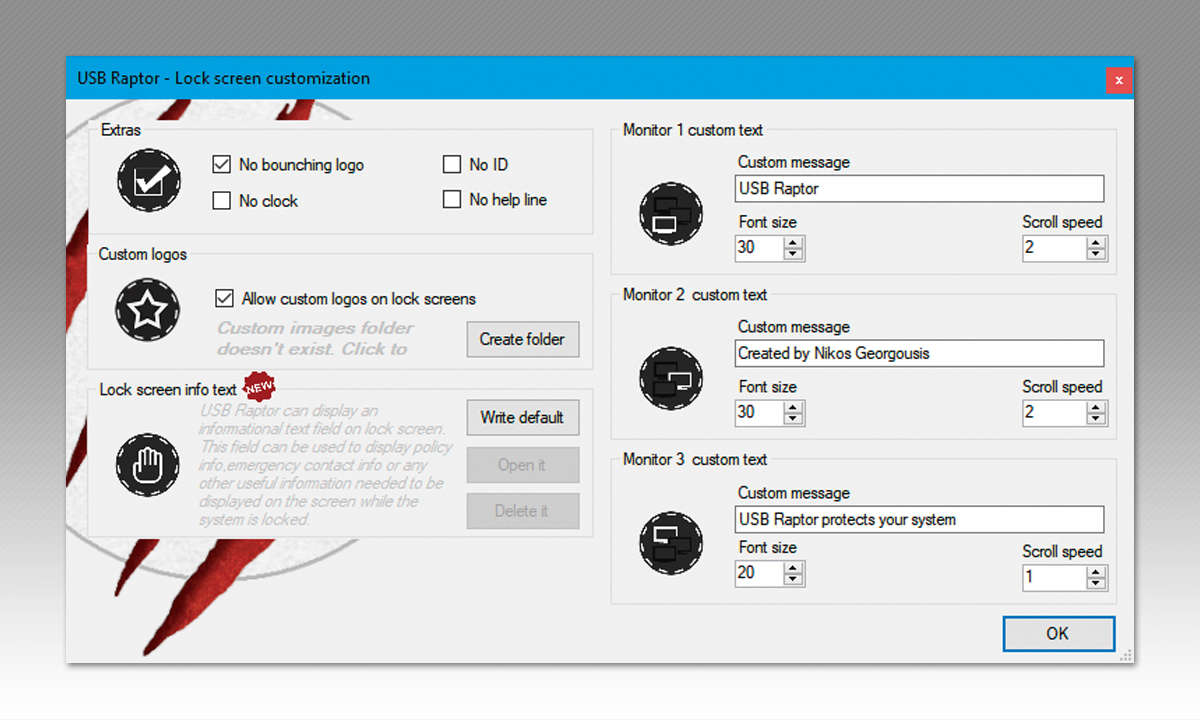Increase Monitor 1 font size
The width and height of the screenshot is (1200, 720).
coord(794,242)
